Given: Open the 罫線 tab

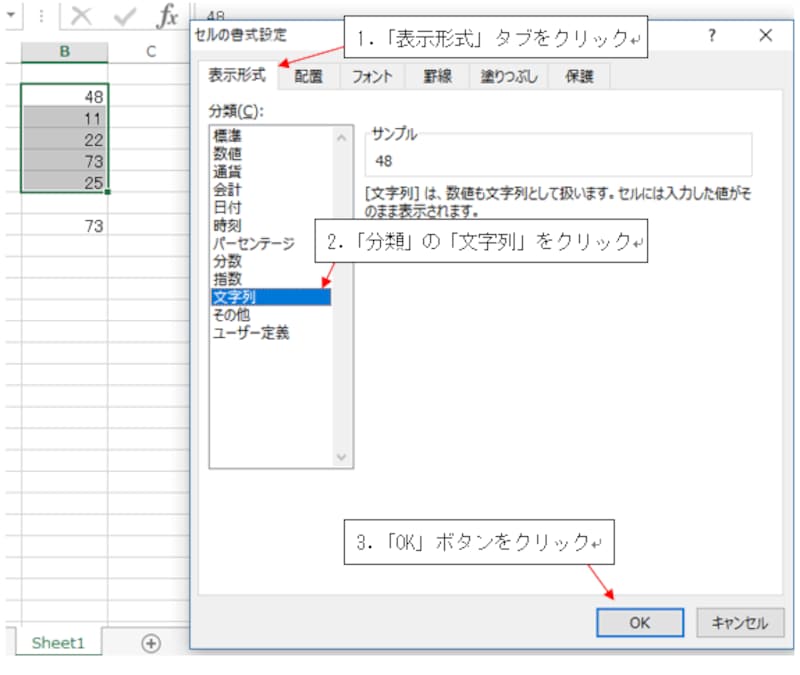Looking at the screenshot, I should [438, 75].
